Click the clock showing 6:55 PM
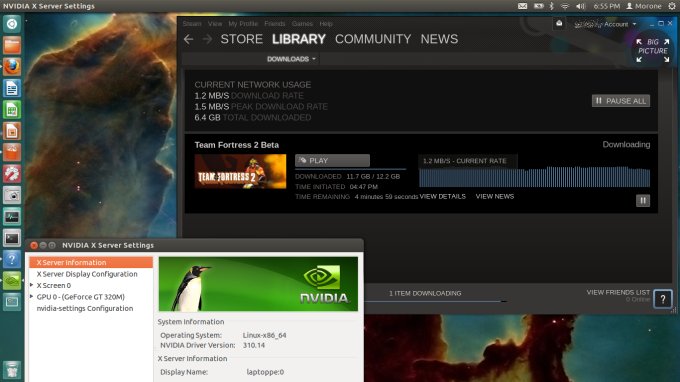680x382 pixels. tap(606, 6)
